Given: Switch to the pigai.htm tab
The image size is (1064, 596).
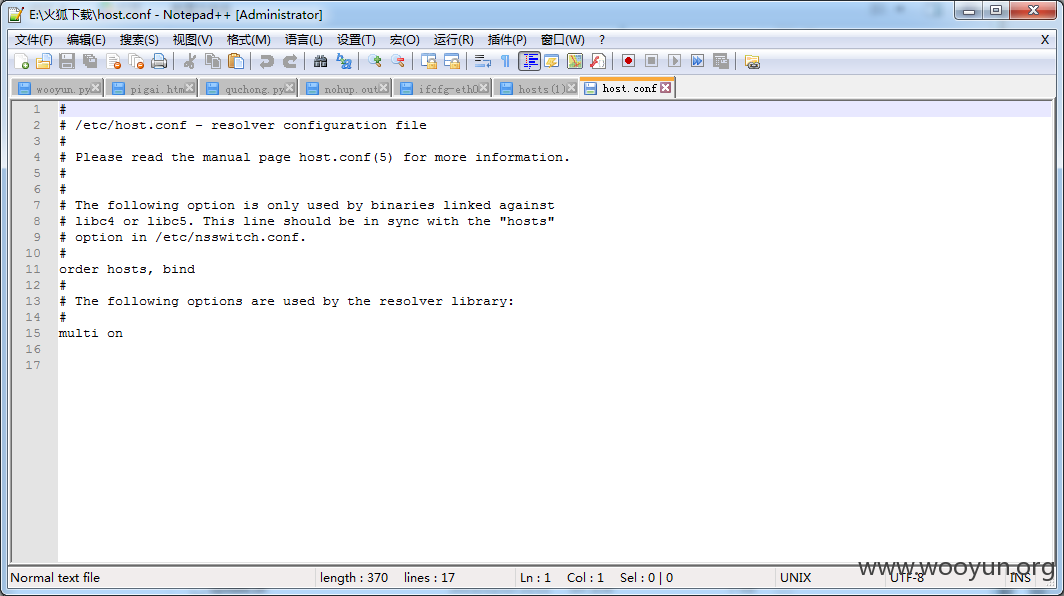Looking at the screenshot, I should point(152,89).
